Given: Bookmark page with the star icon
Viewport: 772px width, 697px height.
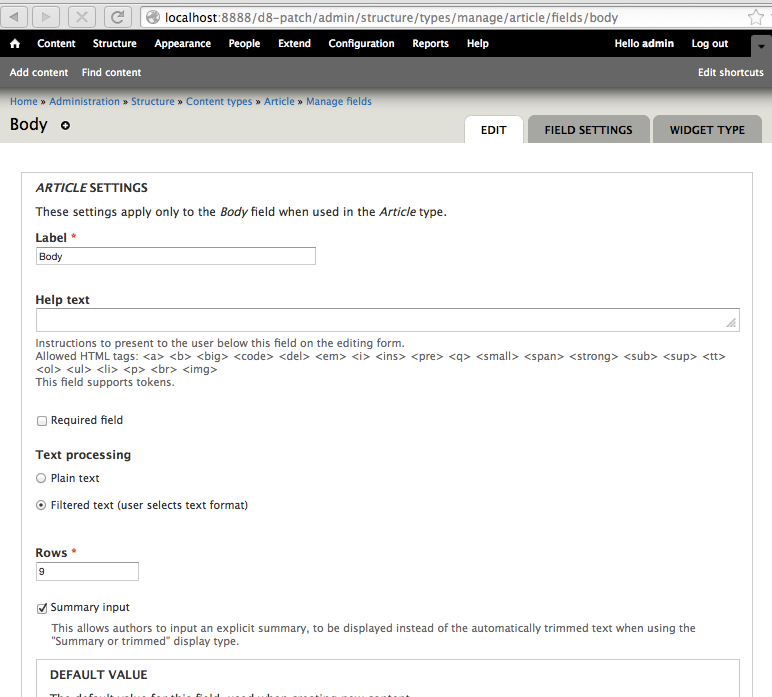Looking at the screenshot, I should pos(756,18).
